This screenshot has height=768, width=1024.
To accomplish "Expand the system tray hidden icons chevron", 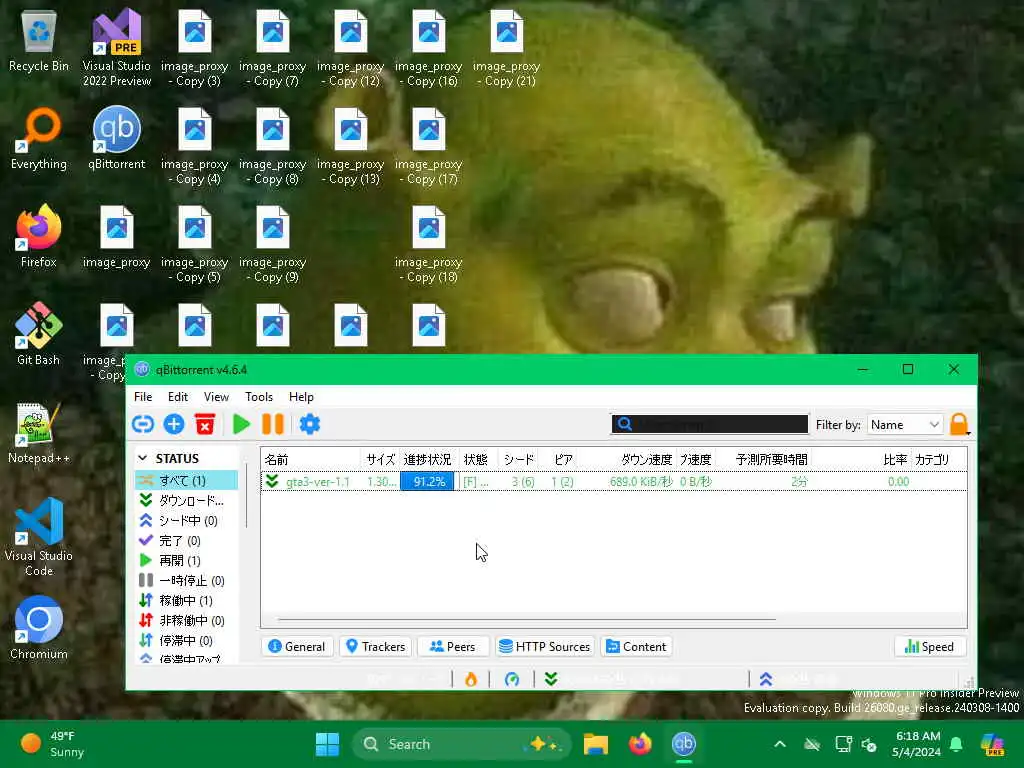I will 780,744.
